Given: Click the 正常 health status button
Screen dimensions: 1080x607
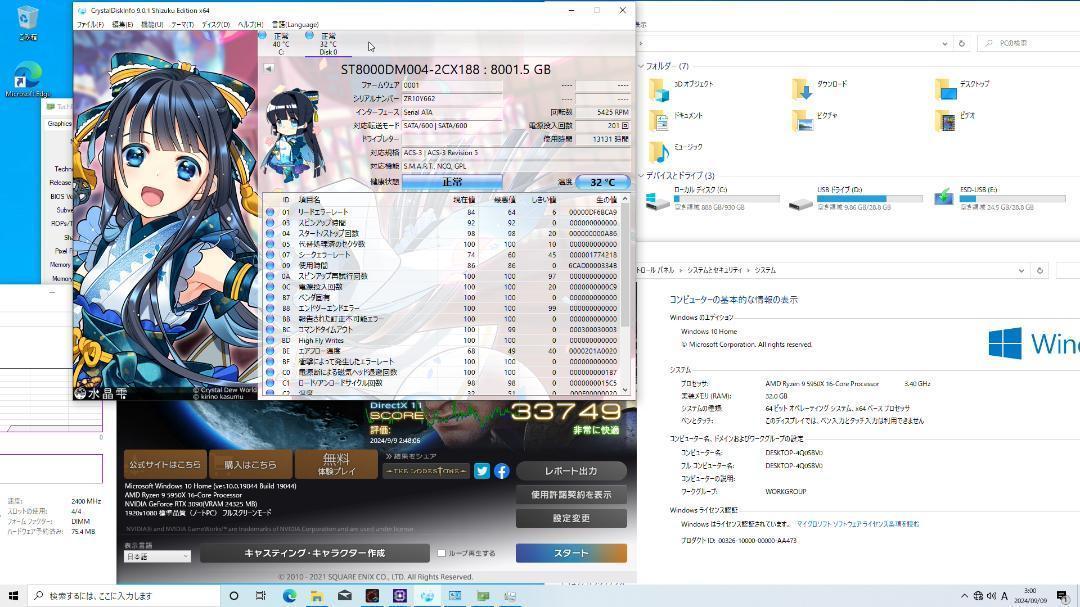Looking at the screenshot, I should click(x=452, y=182).
